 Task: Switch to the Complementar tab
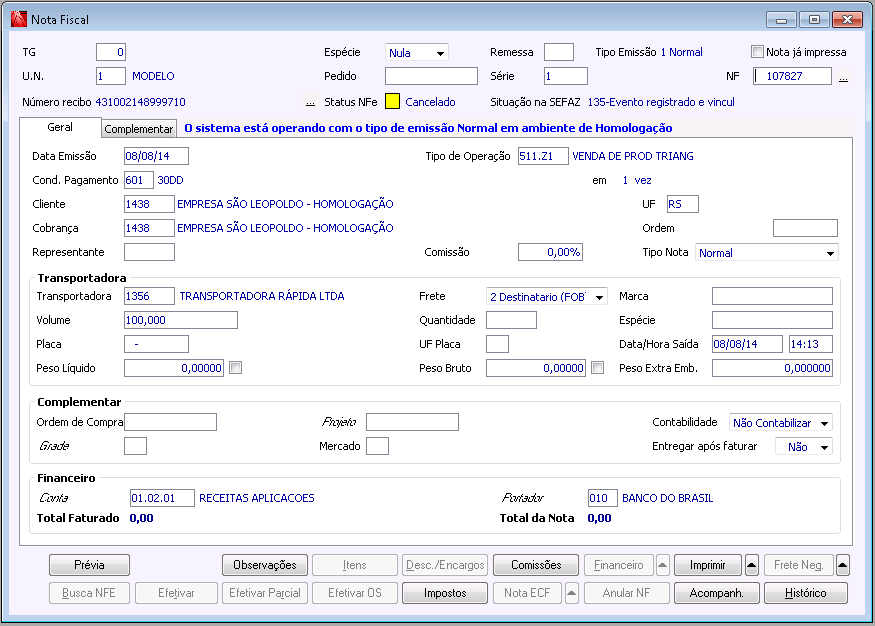click(x=139, y=129)
